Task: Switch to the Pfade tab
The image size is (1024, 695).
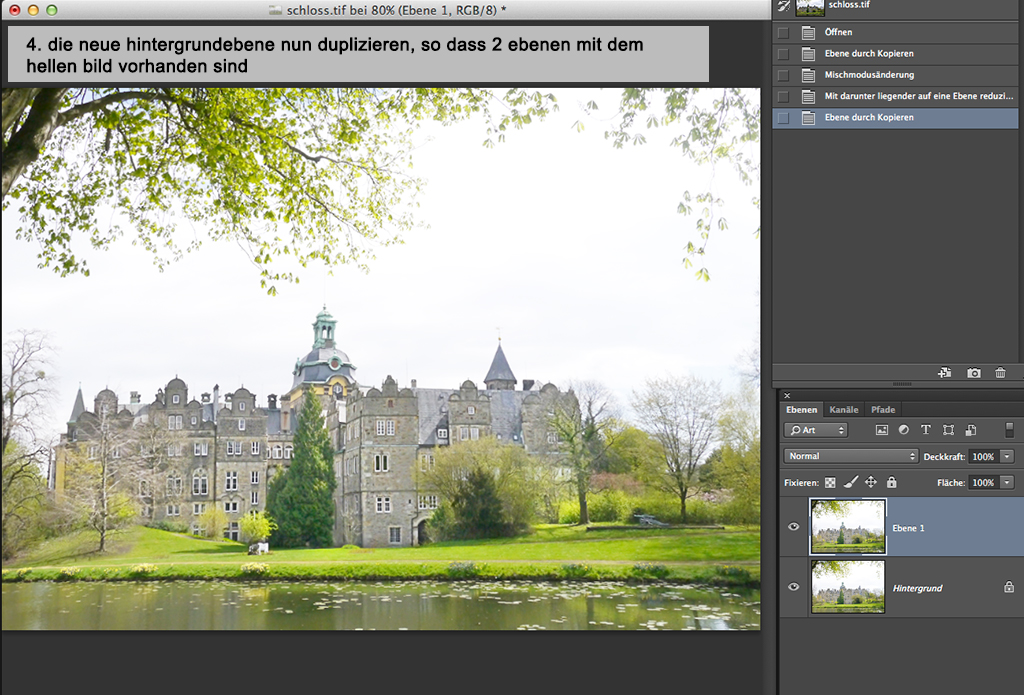Action: point(882,409)
